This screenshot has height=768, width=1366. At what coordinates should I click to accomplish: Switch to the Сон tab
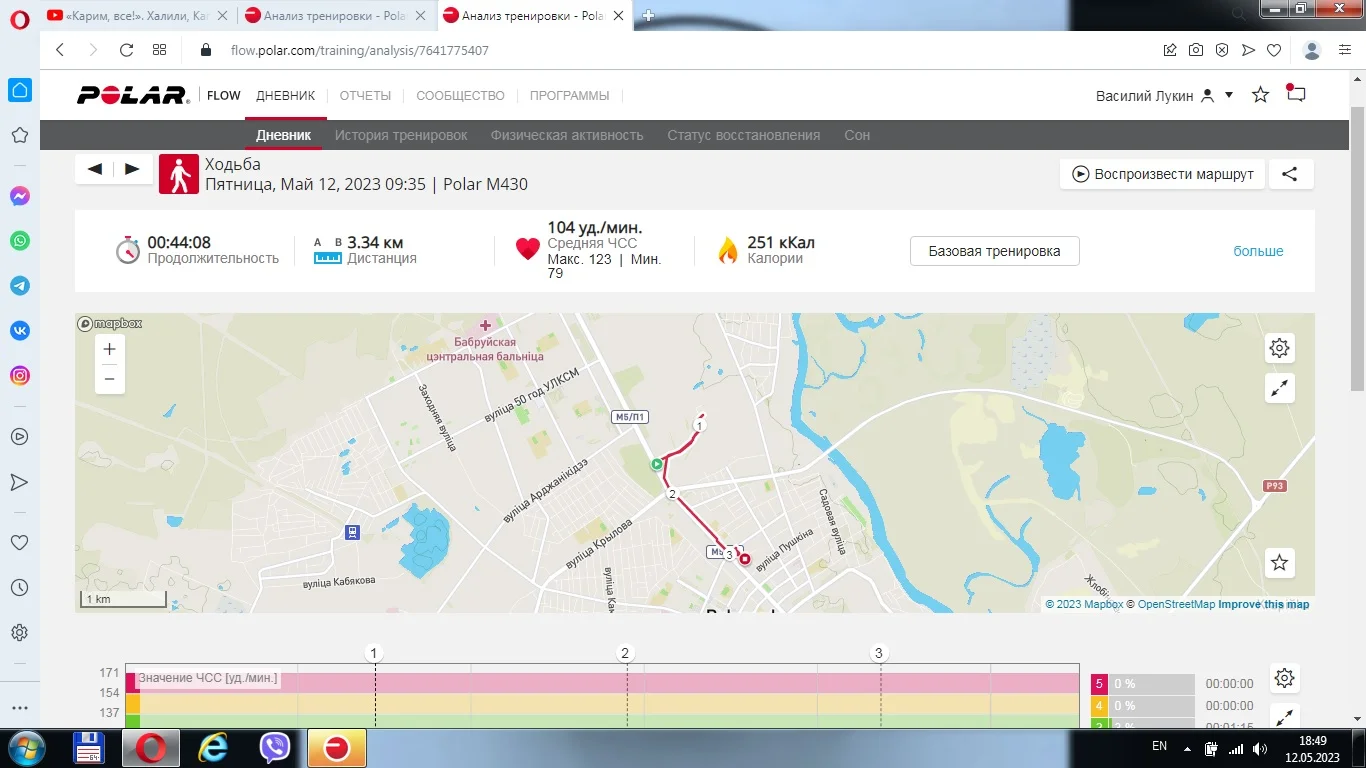click(857, 135)
